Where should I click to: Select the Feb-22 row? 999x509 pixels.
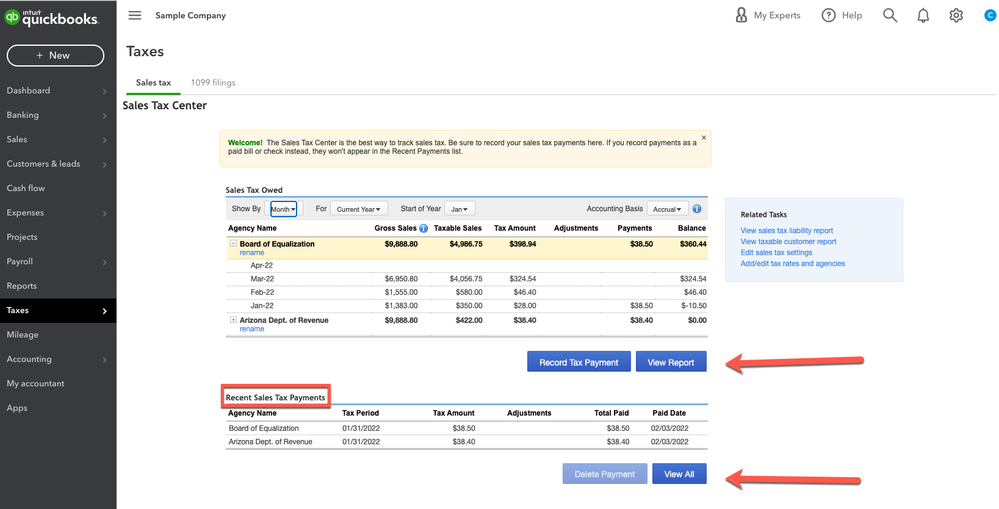pyautogui.click(x=467, y=292)
